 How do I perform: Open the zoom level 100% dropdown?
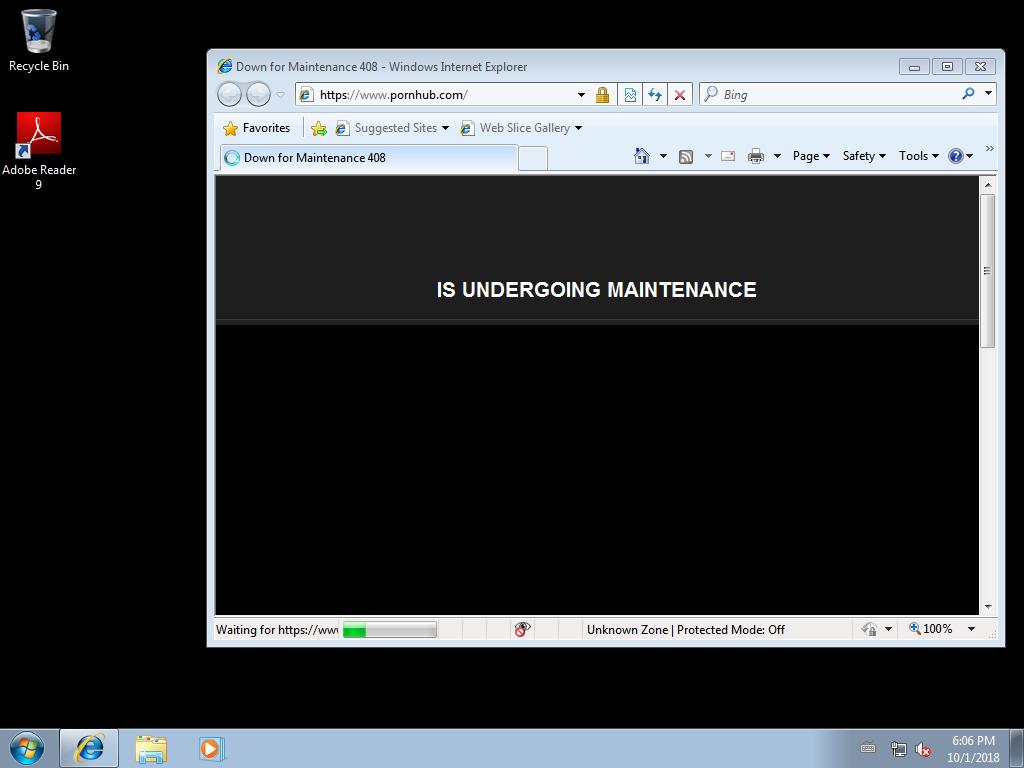(970, 629)
